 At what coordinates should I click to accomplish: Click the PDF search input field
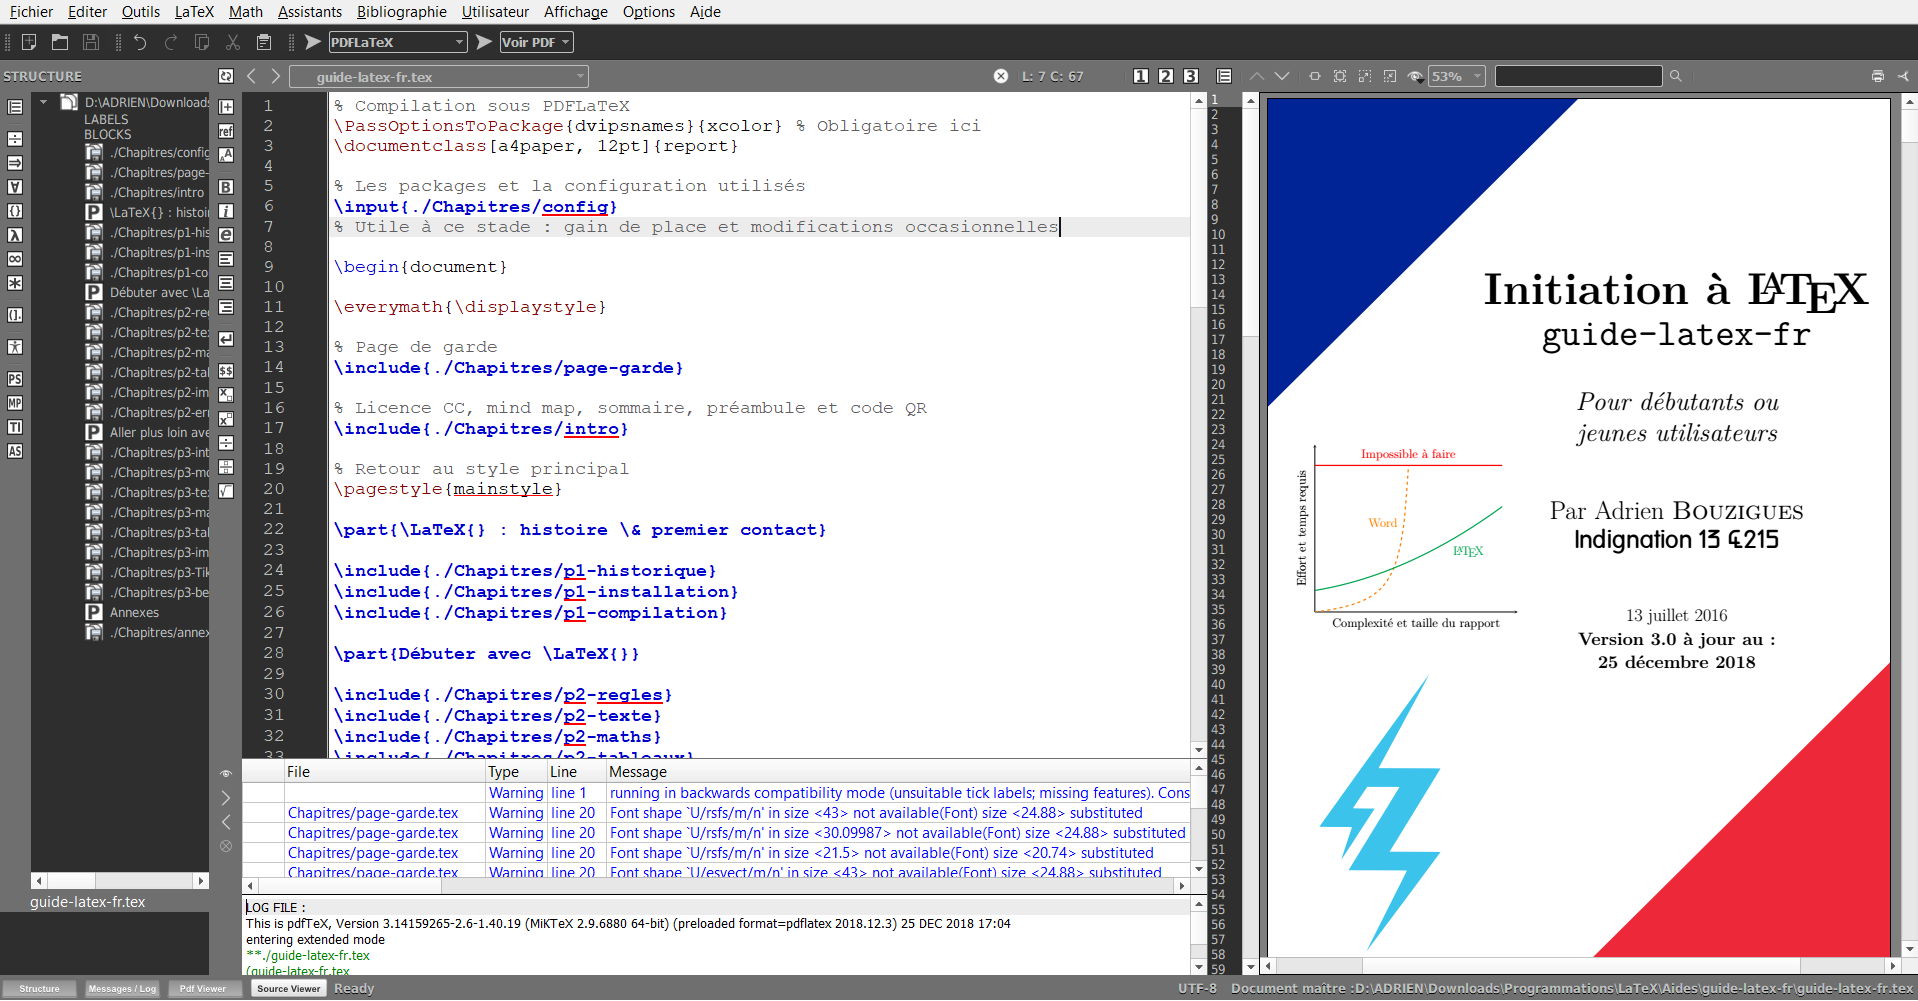[x=1578, y=76]
